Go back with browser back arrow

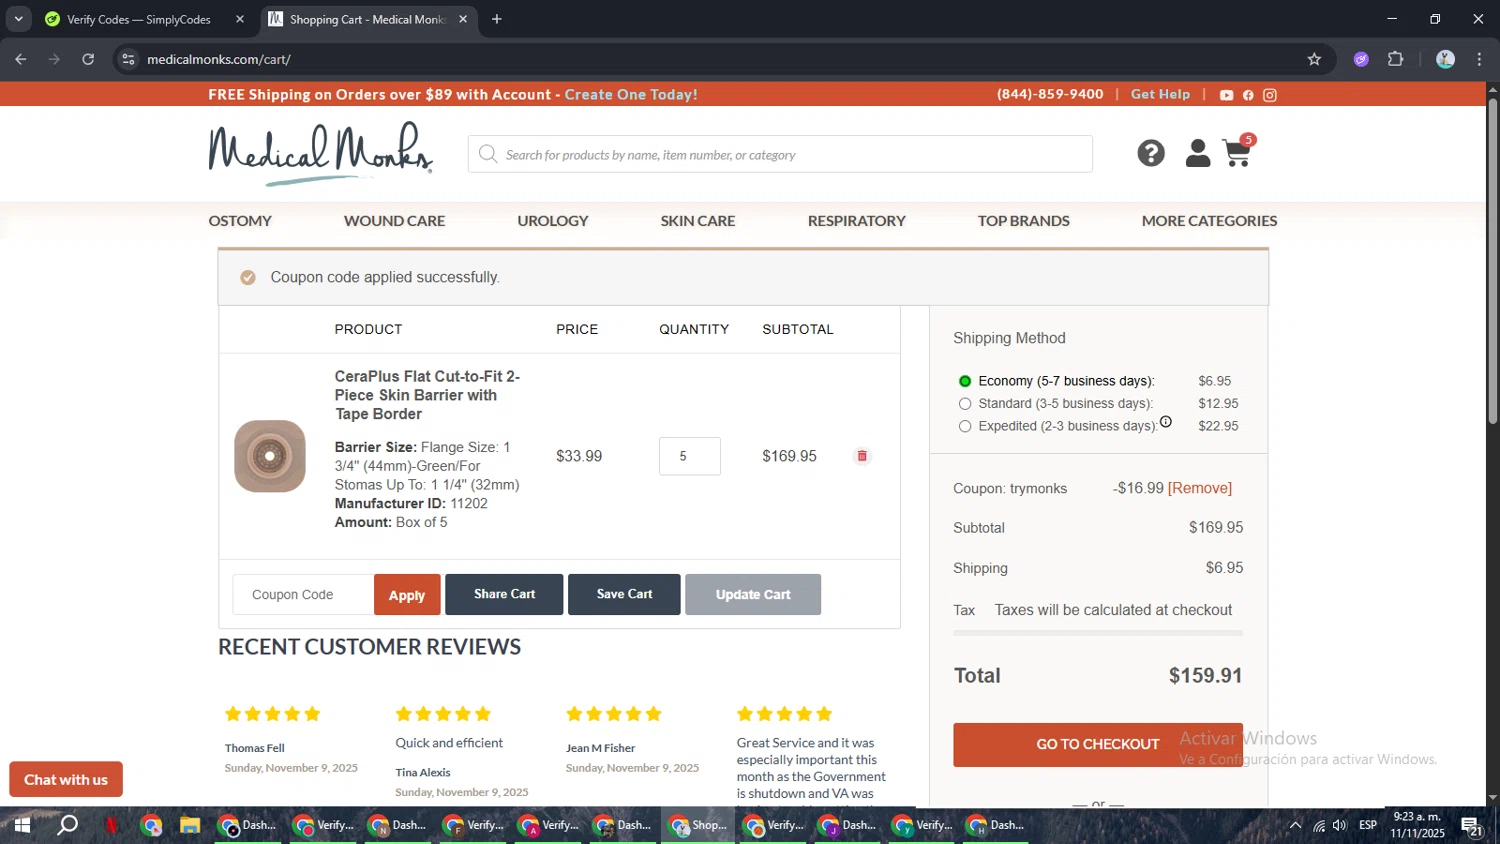point(21,59)
